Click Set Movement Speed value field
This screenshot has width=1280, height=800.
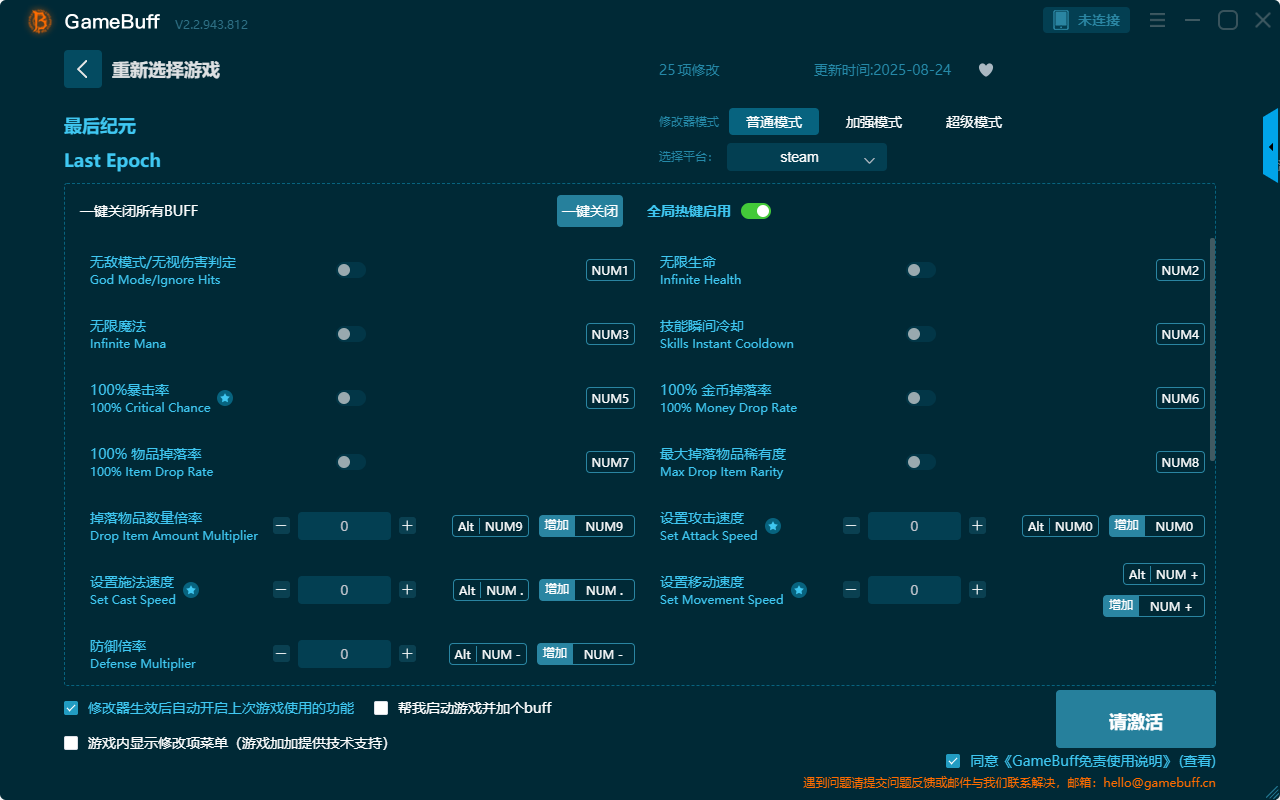click(914, 590)
